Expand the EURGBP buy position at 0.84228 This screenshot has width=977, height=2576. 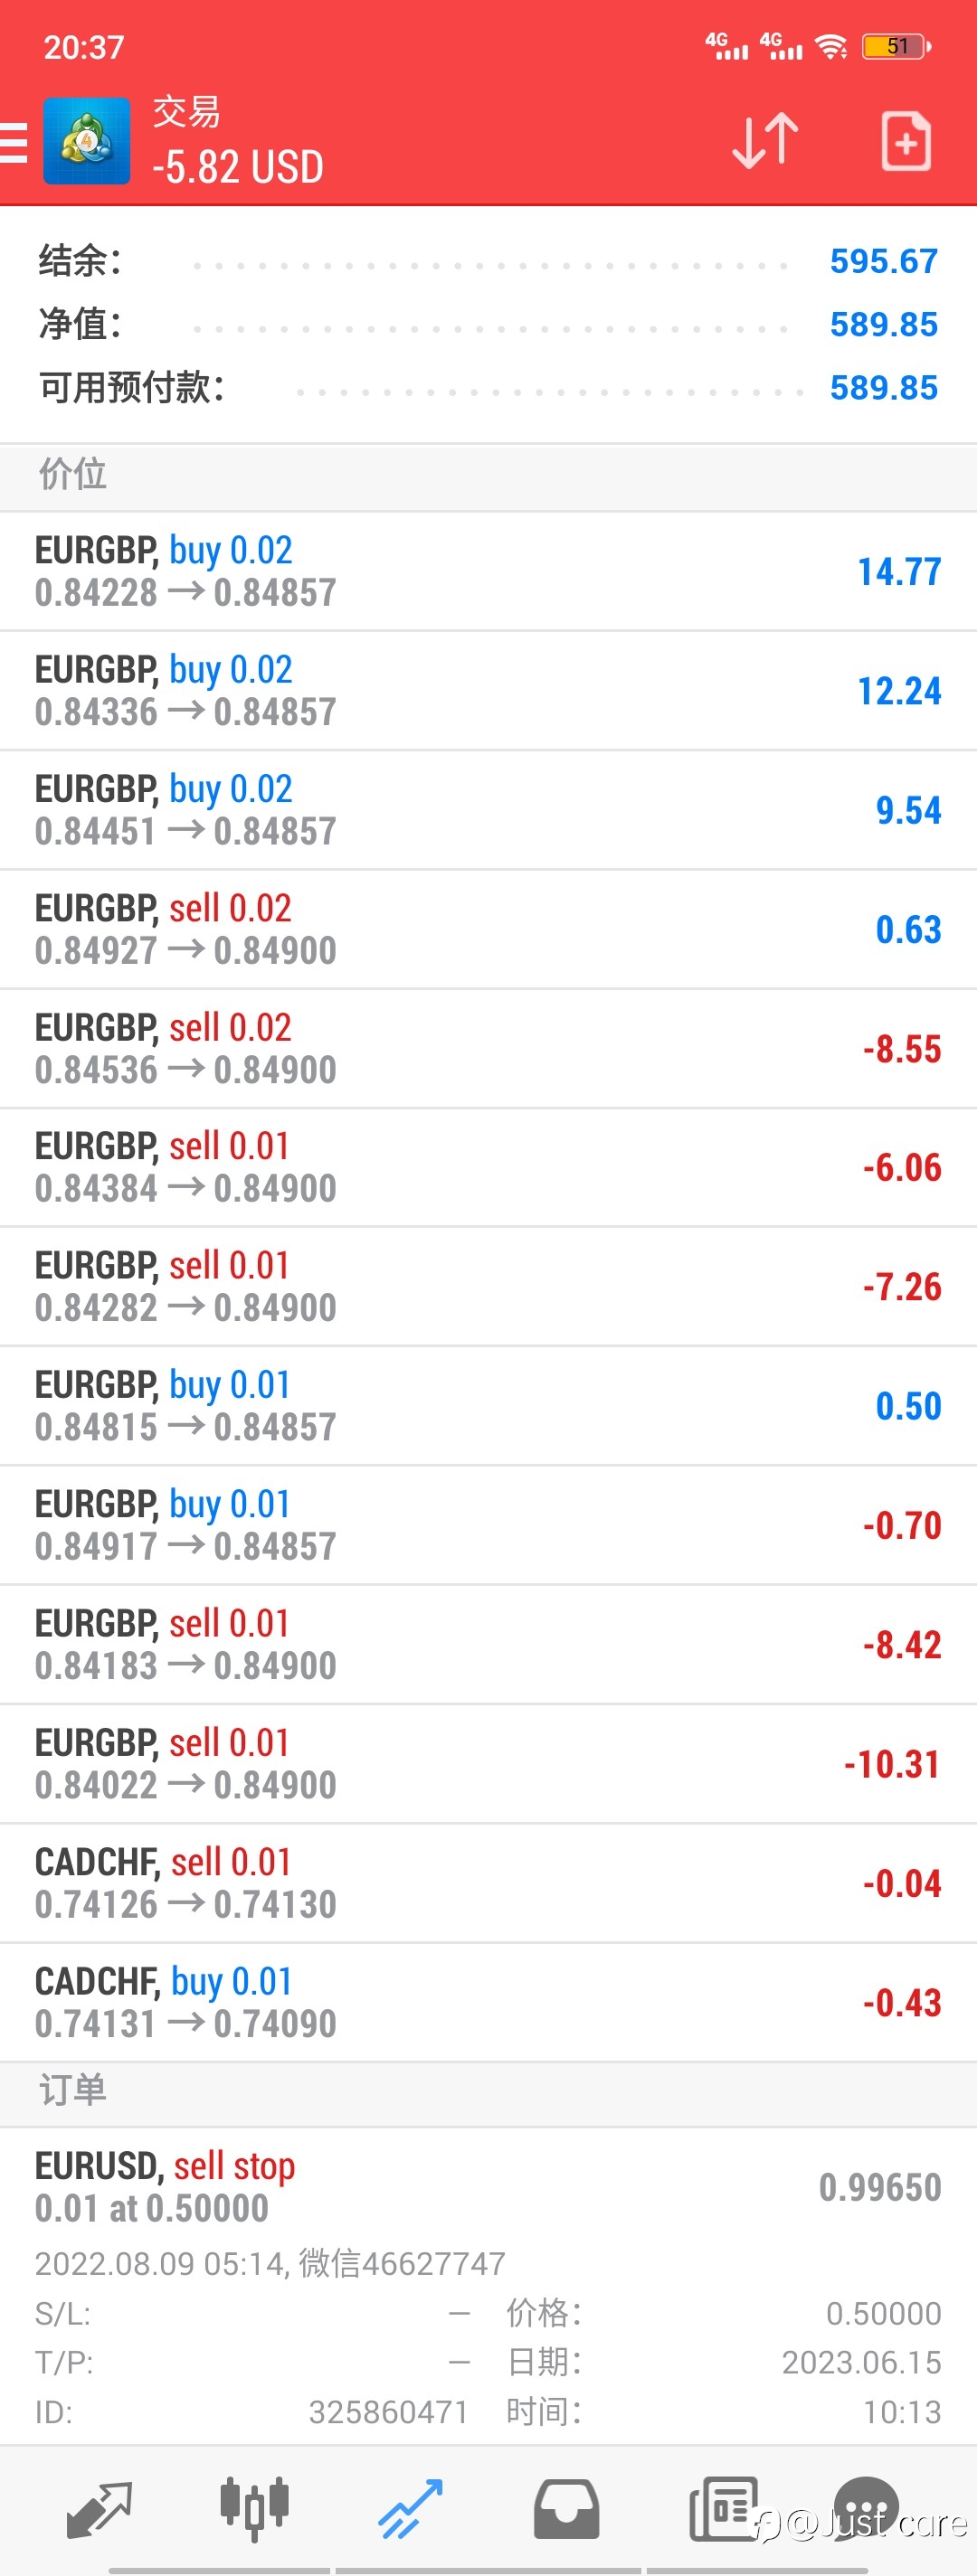point(488,571)
